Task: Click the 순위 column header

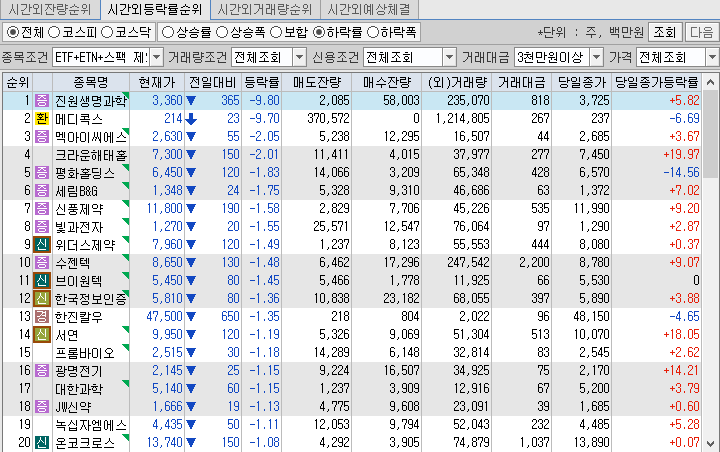Action: point(18,82)
